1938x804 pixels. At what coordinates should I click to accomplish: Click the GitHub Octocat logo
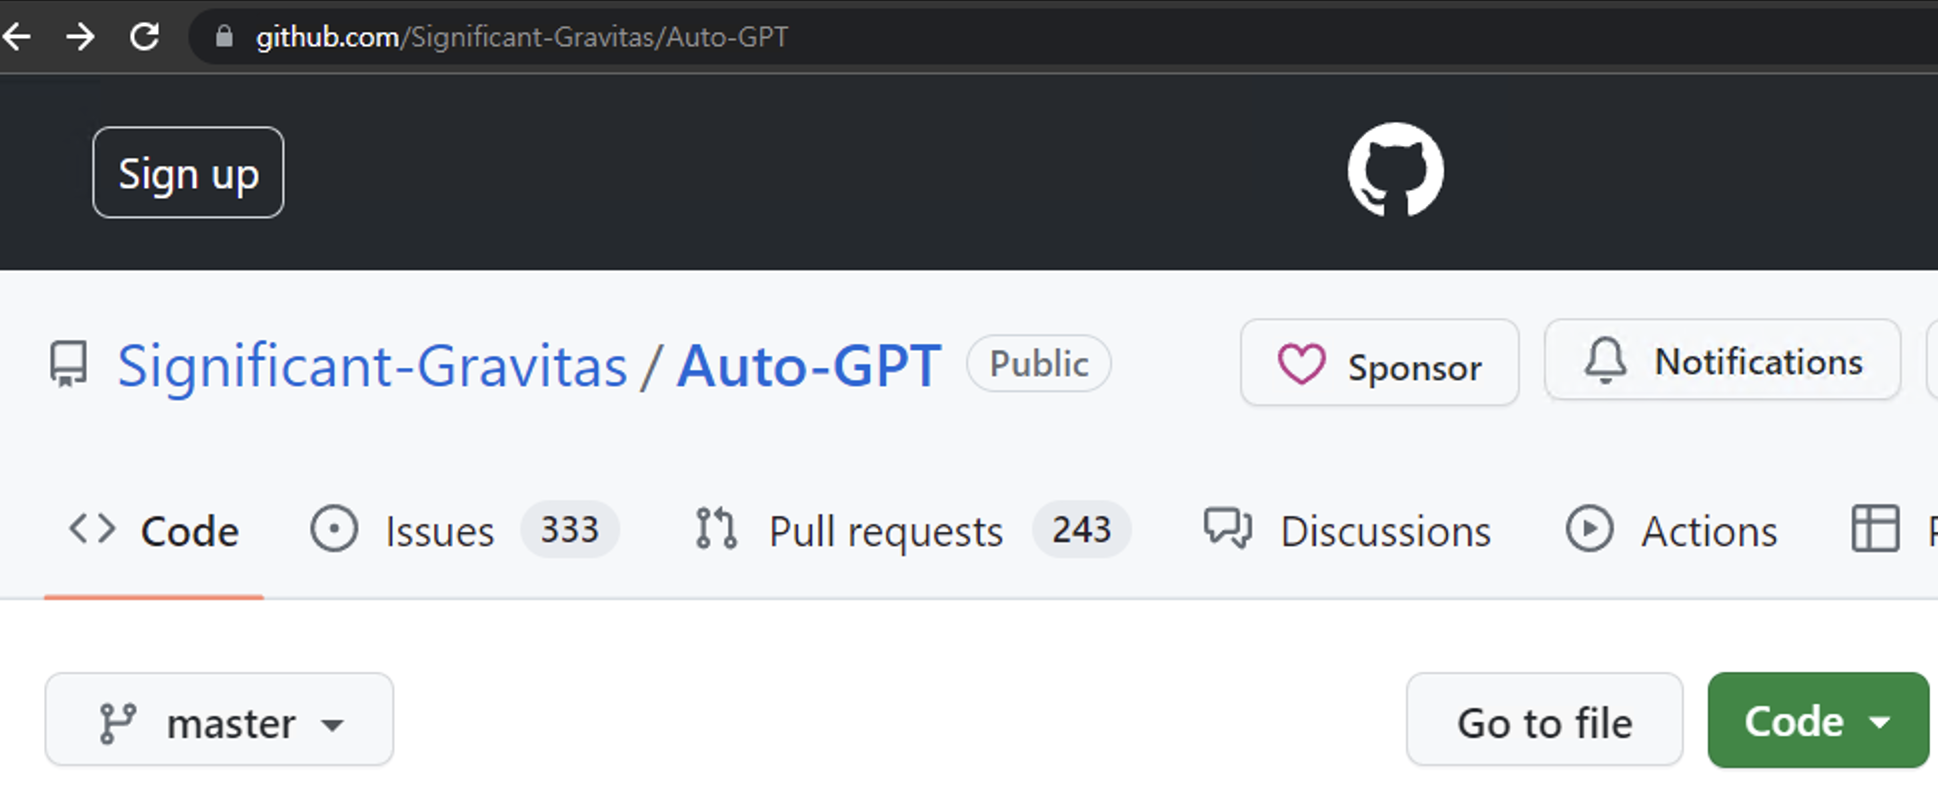point(1395,170)
